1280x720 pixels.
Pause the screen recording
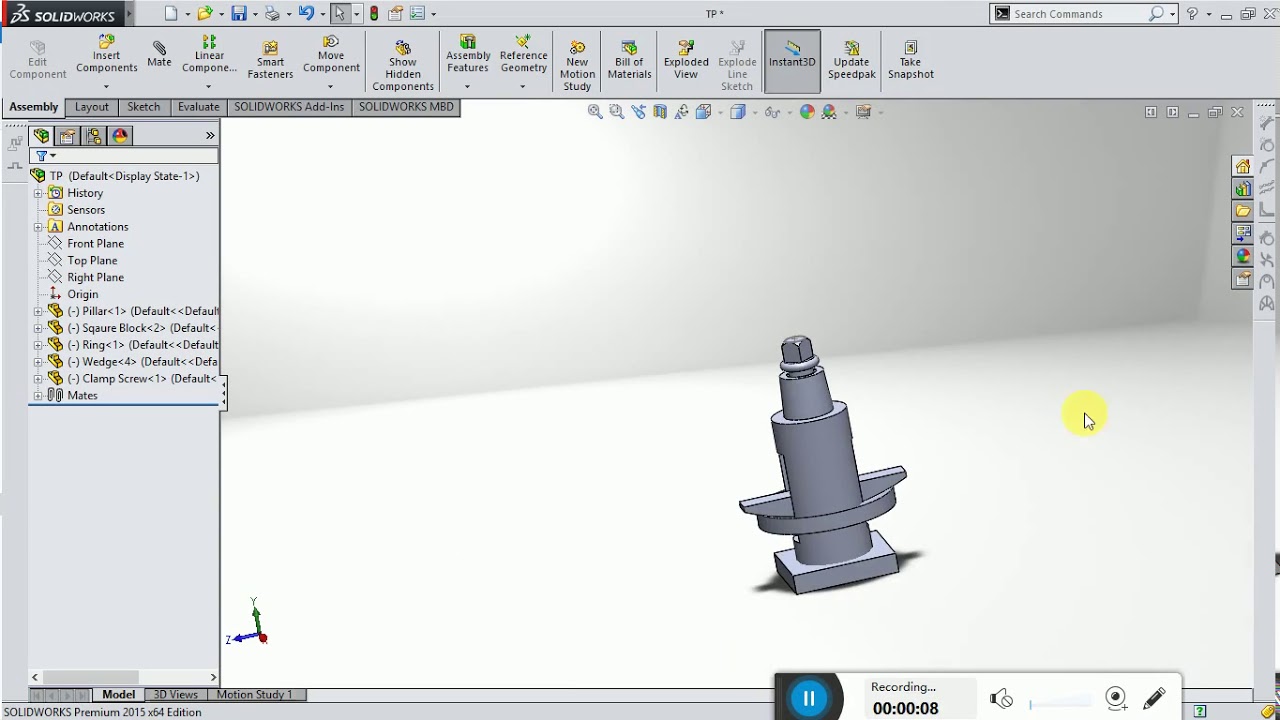click(809, 699)
